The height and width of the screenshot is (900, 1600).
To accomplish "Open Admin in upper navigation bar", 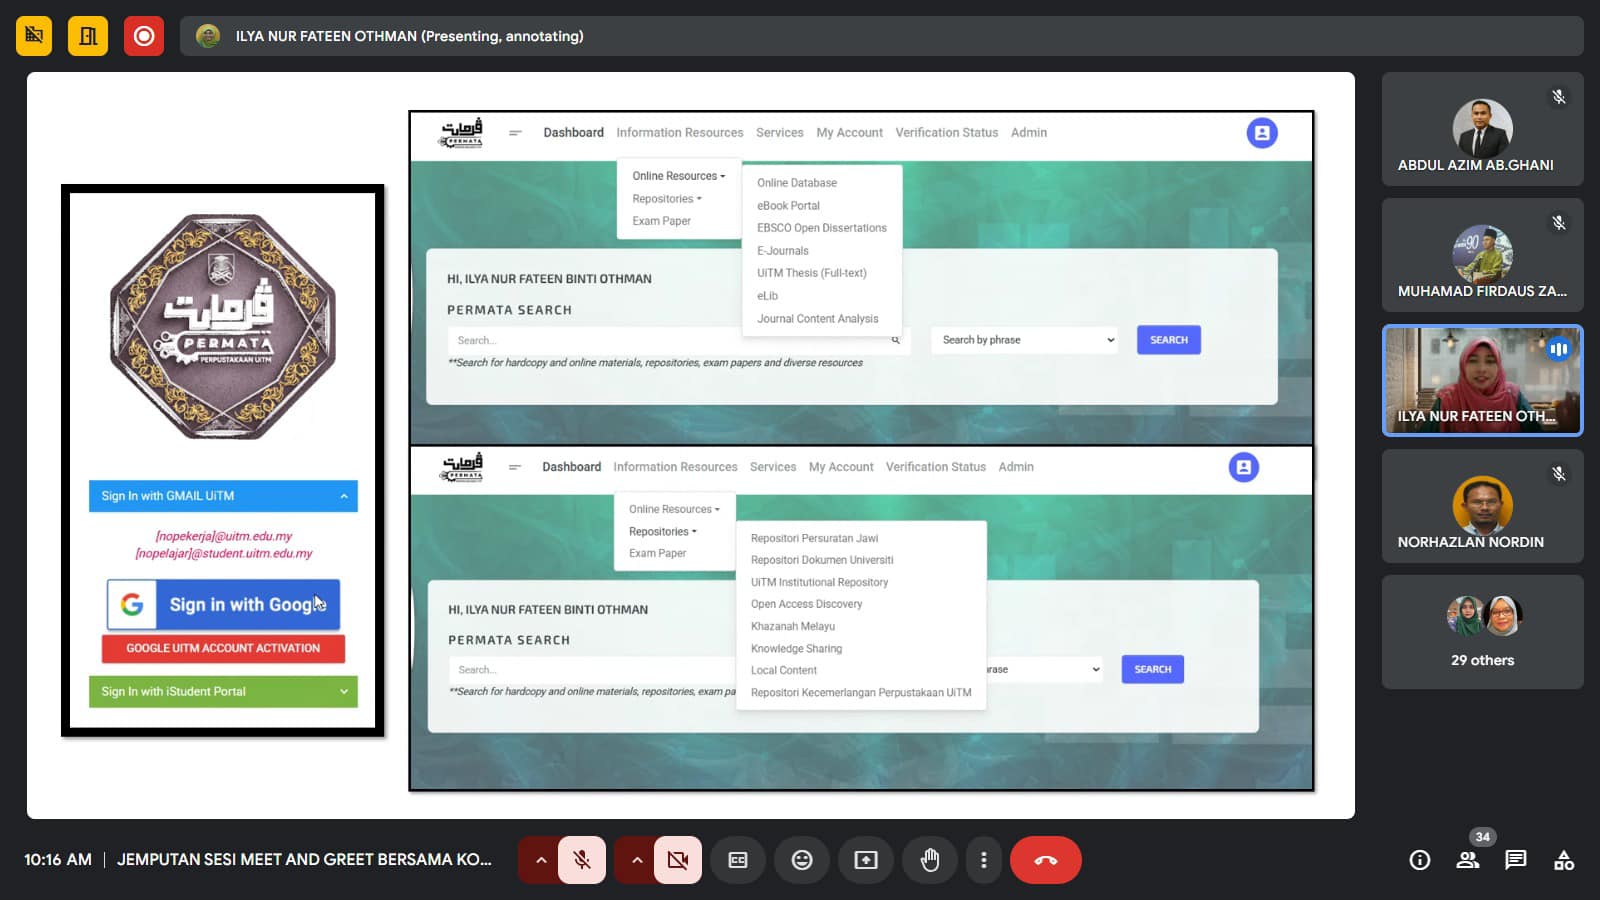I will pos(1029,133).
